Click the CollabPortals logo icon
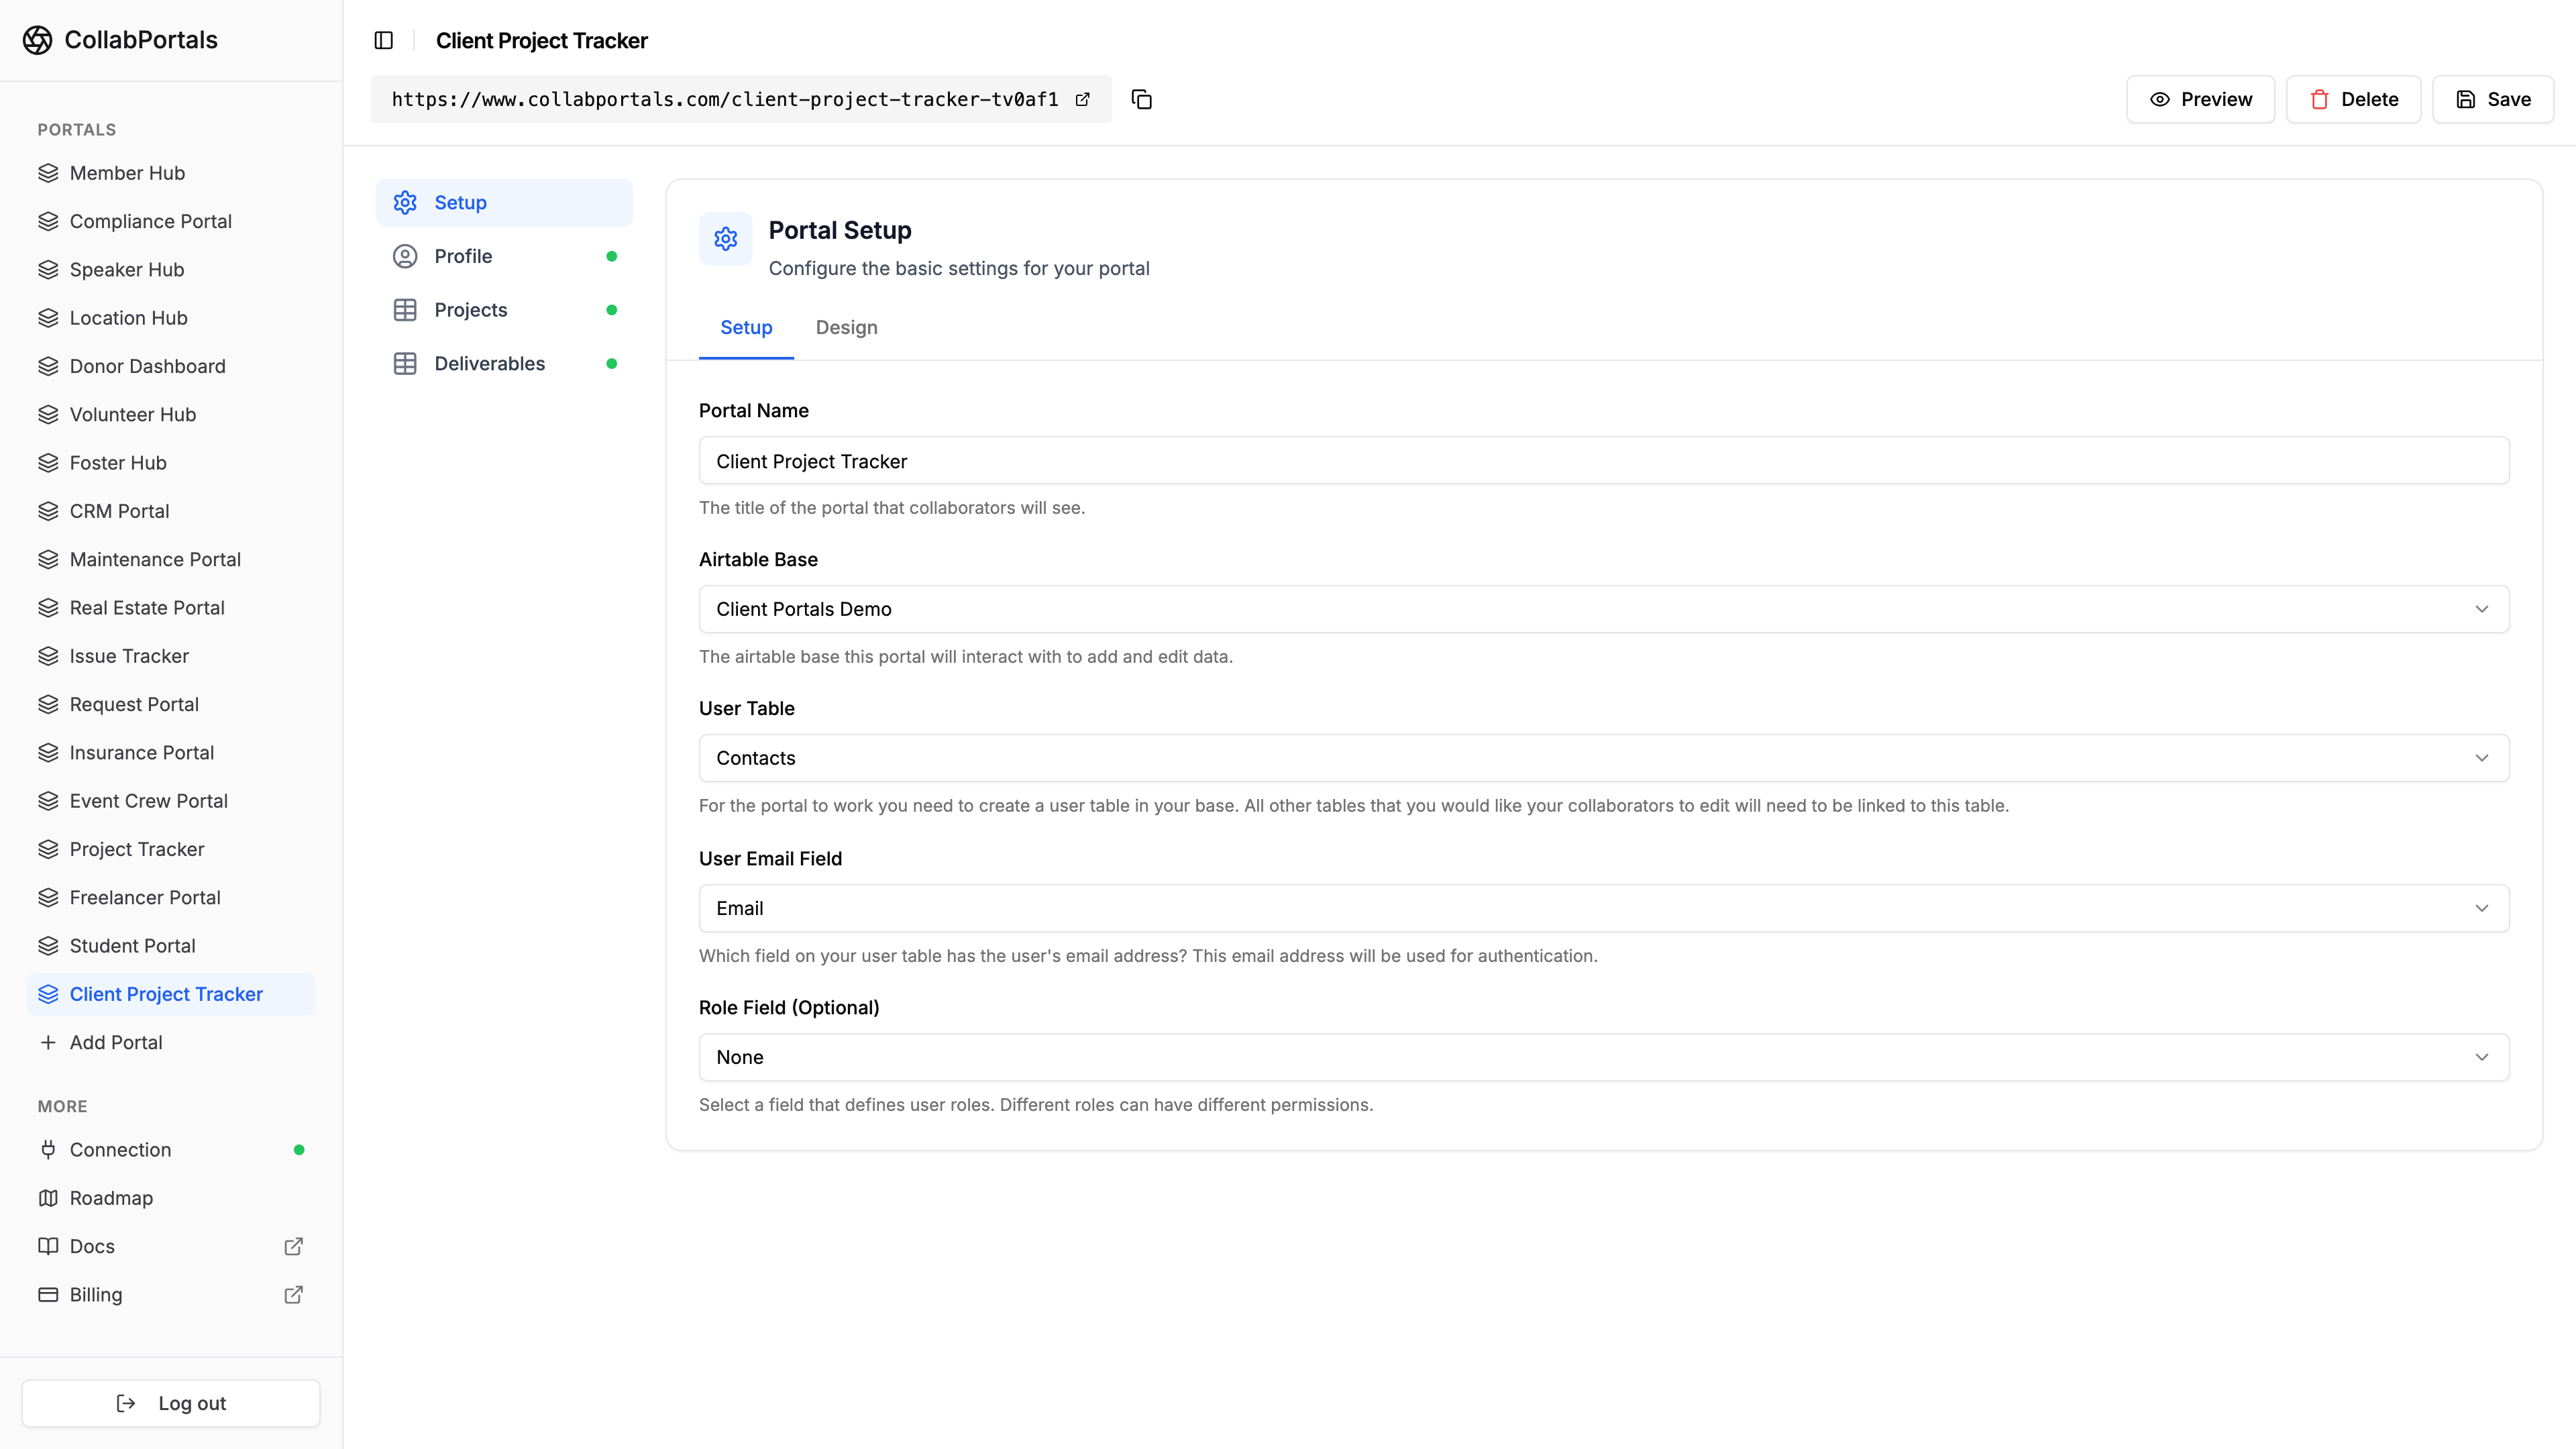This screenshot has width=2576, height=1449. tap(37, 40)
